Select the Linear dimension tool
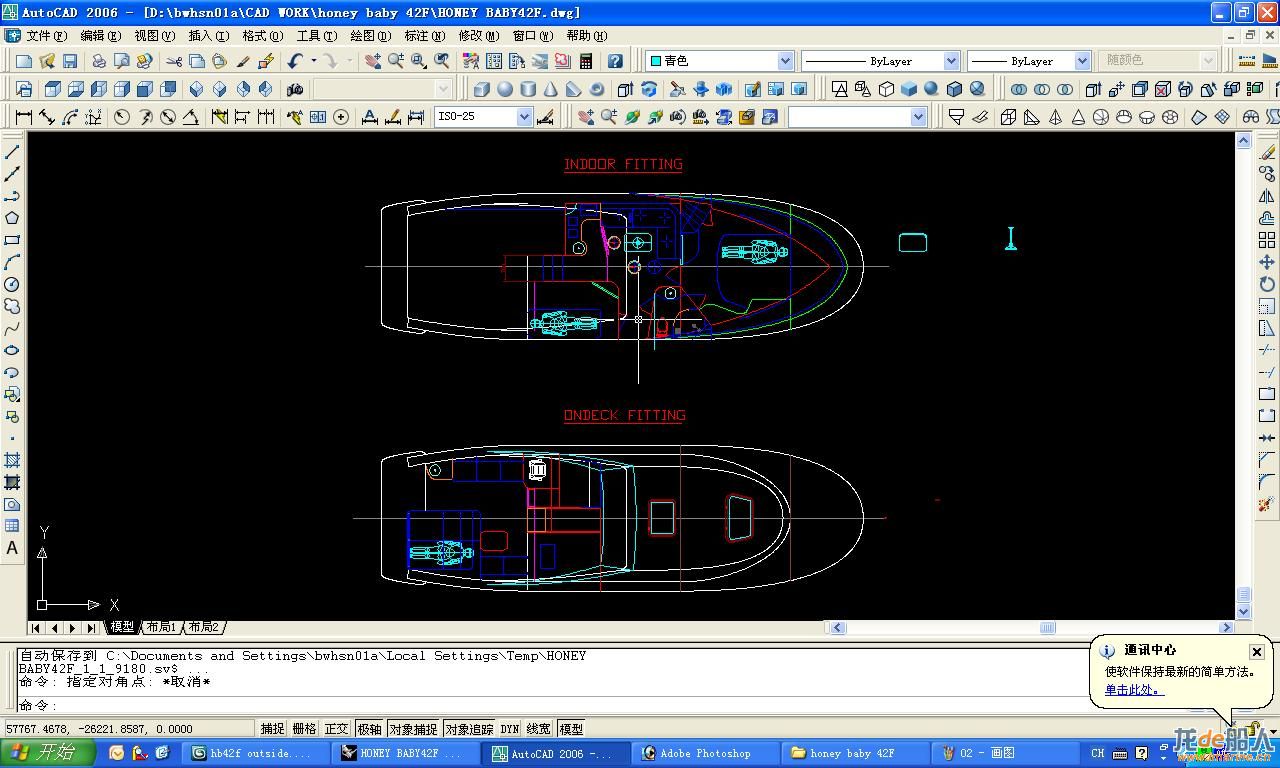 24,117
